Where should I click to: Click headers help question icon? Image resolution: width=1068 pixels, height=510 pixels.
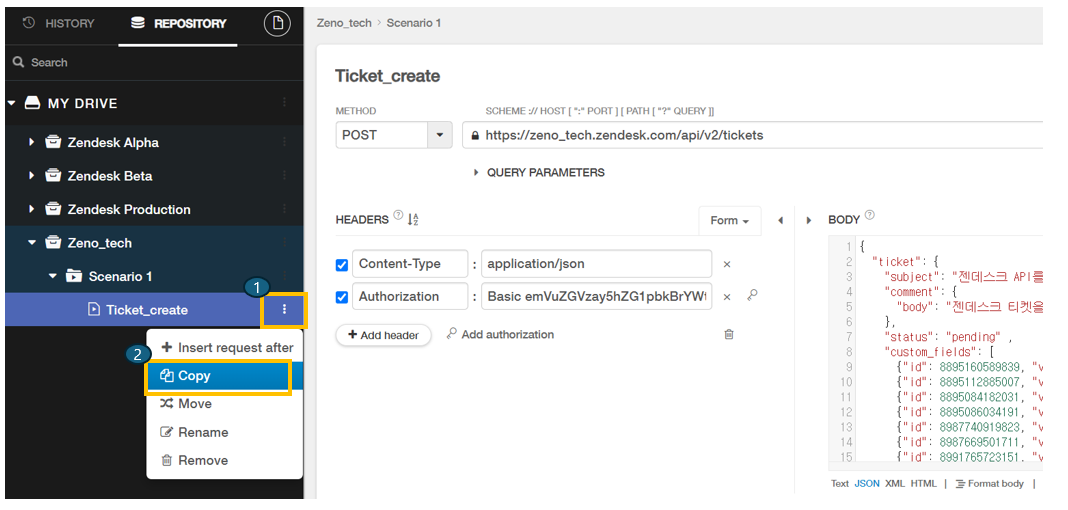pyautogui.click(x=398, y=215)
